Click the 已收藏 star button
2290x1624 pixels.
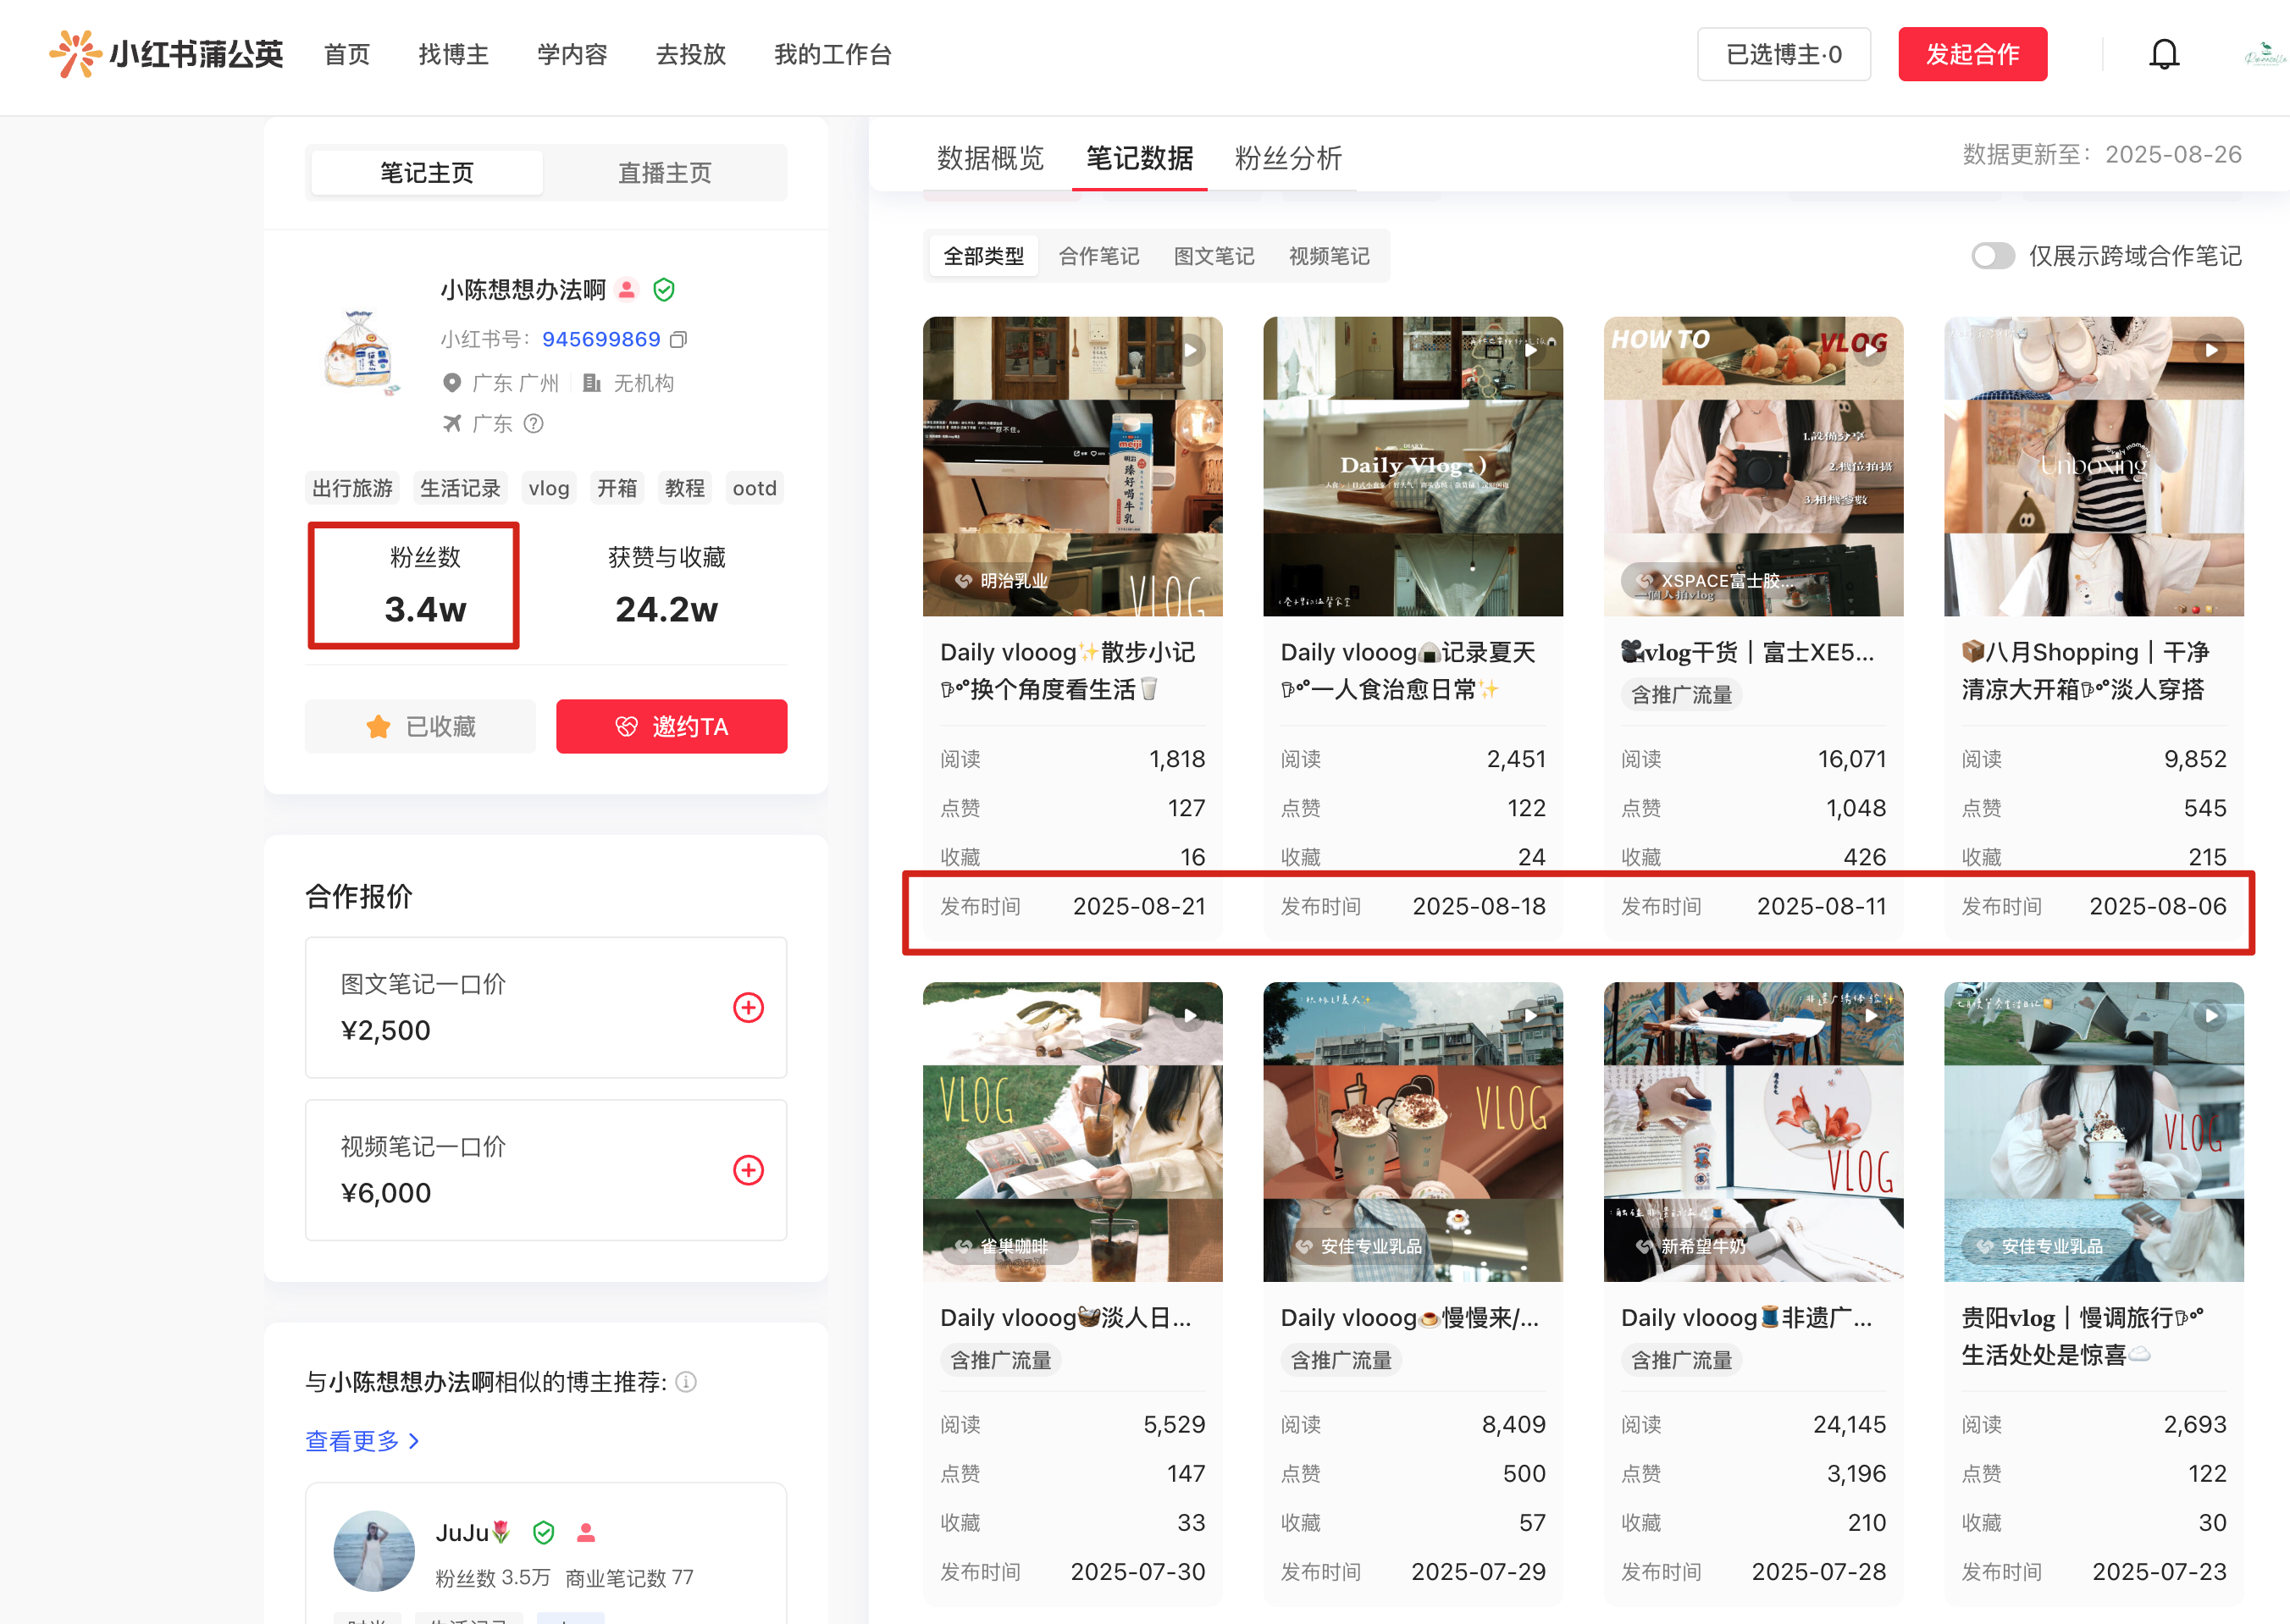coord(420,727)
